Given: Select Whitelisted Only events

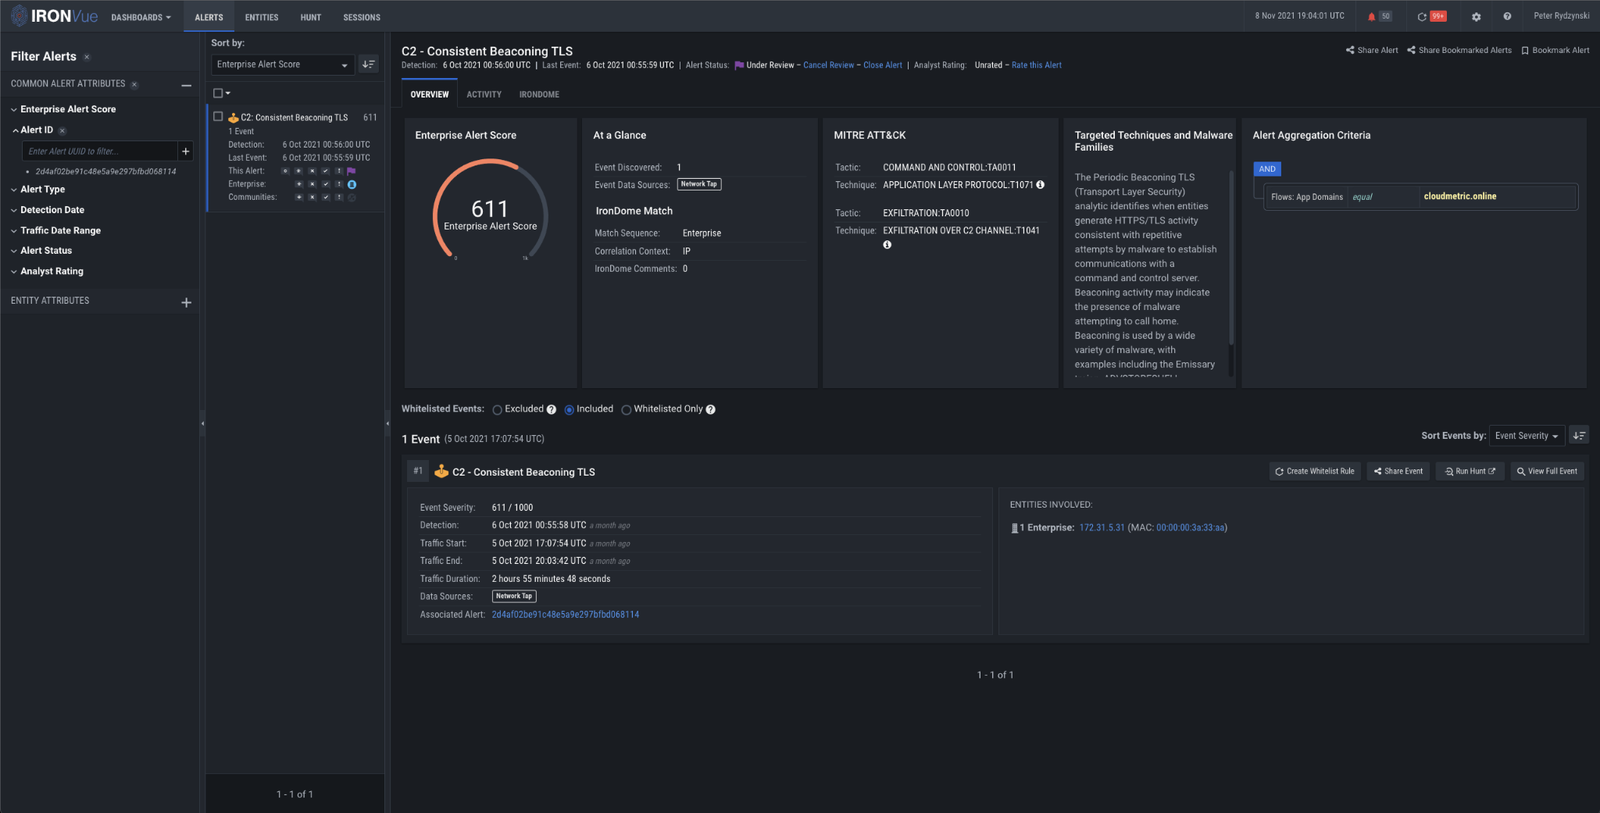Looking at the screenshot, I should pyautogui.click(x=626, y=410).
